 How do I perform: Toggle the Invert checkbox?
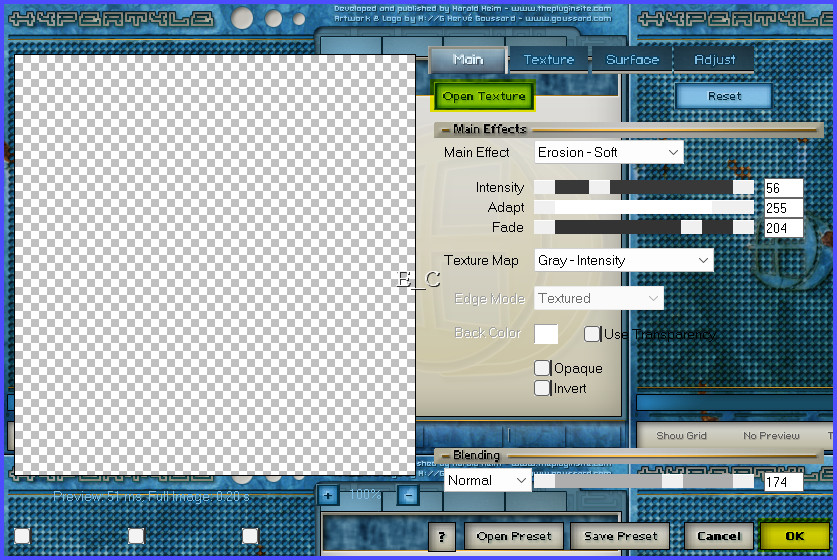(542, 388)
